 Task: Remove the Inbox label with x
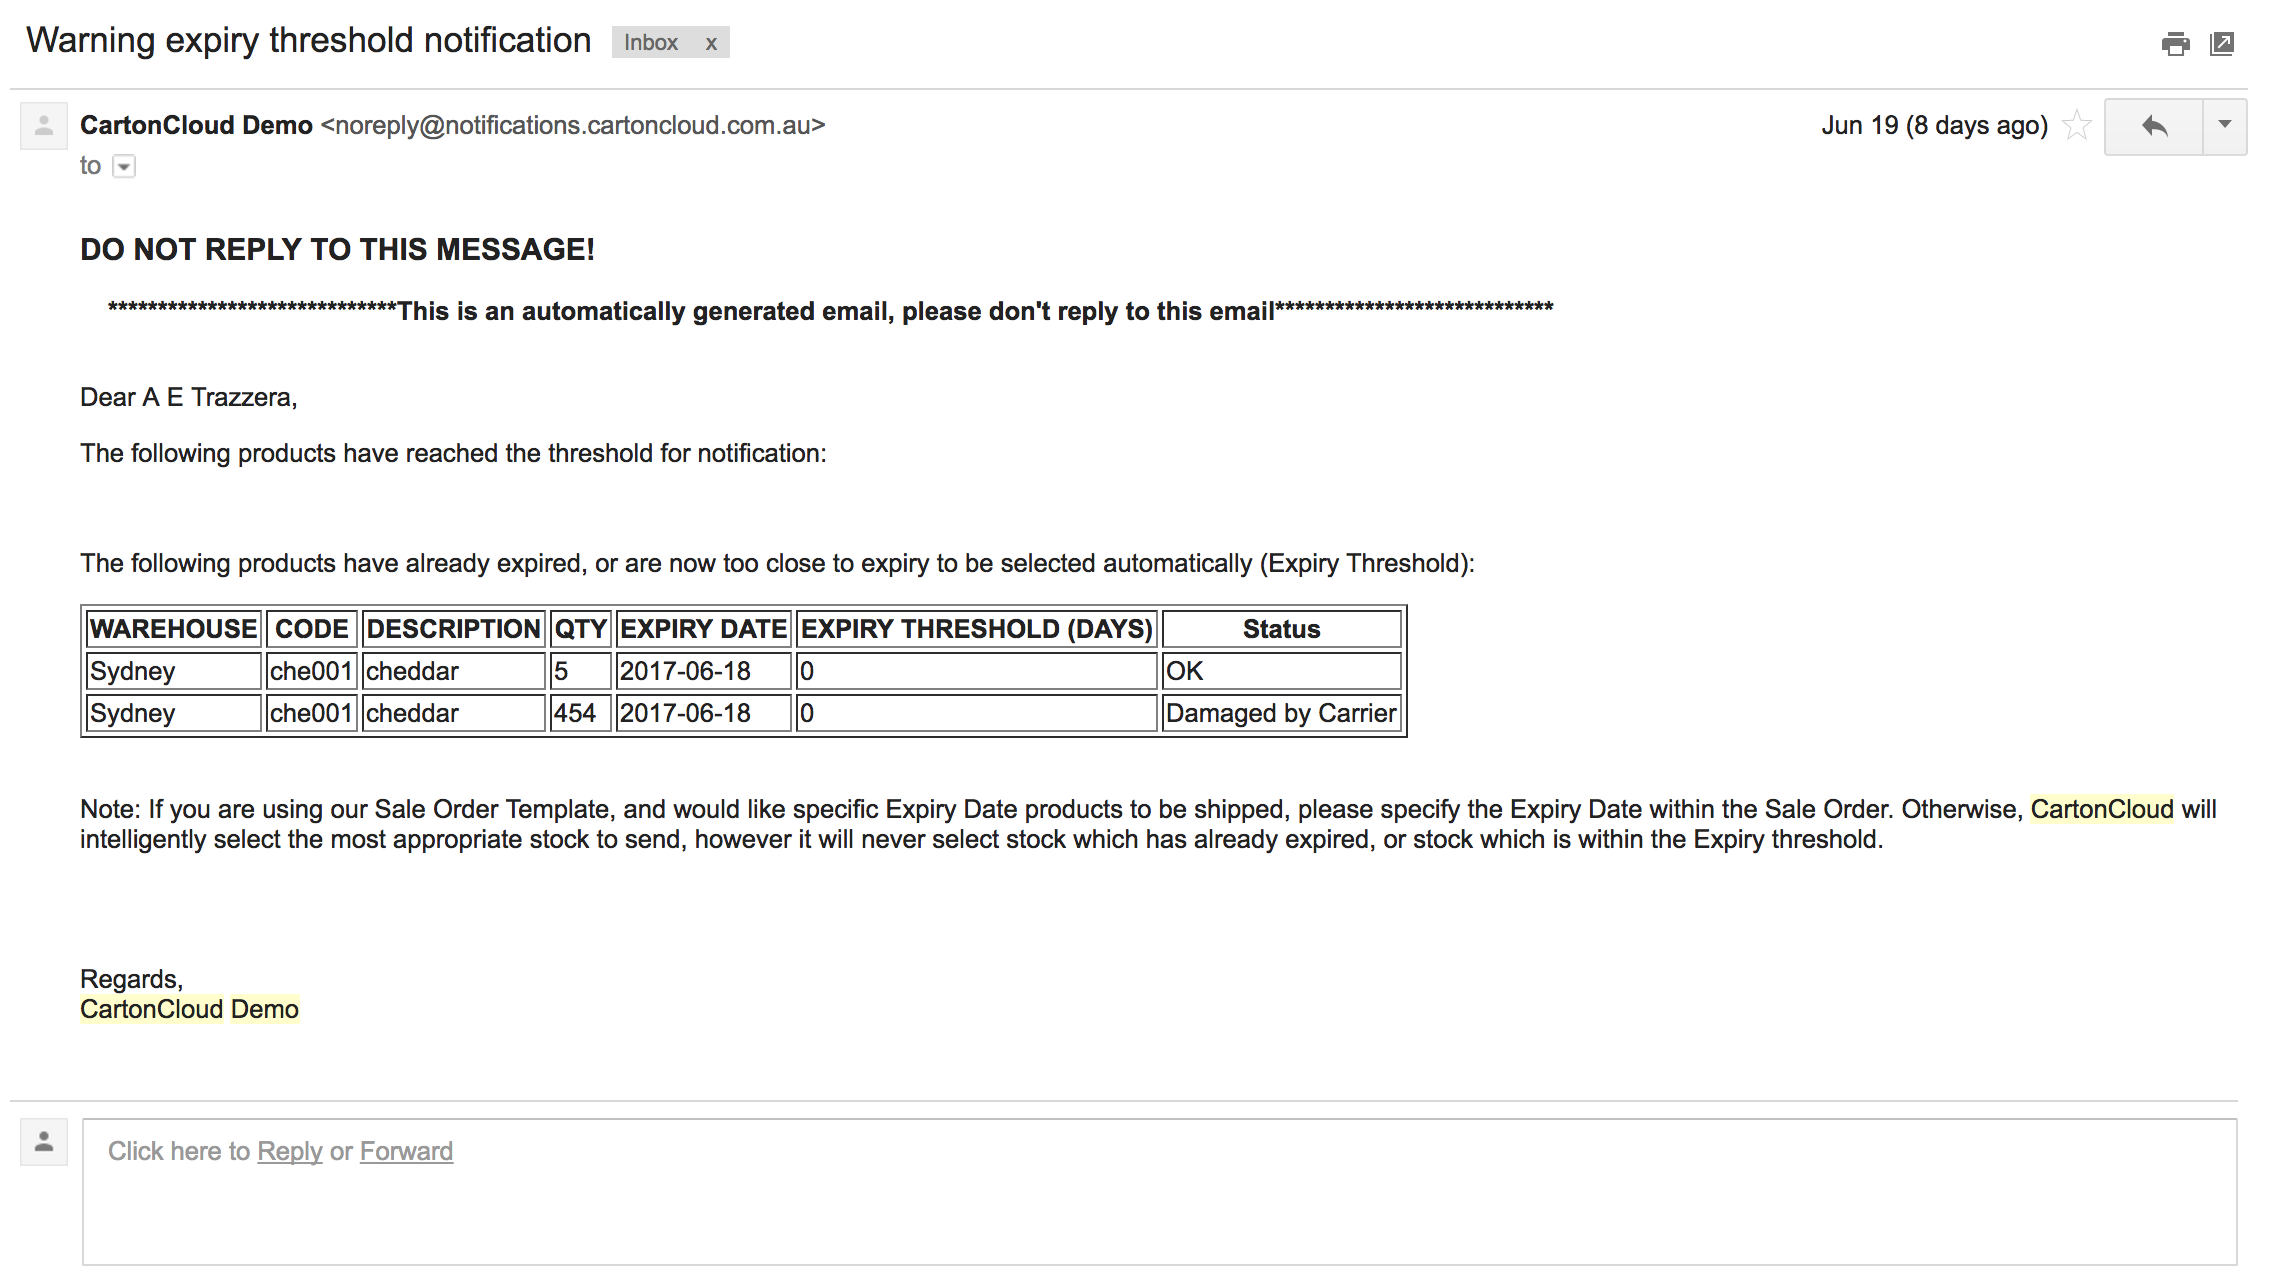coord(711,43)
